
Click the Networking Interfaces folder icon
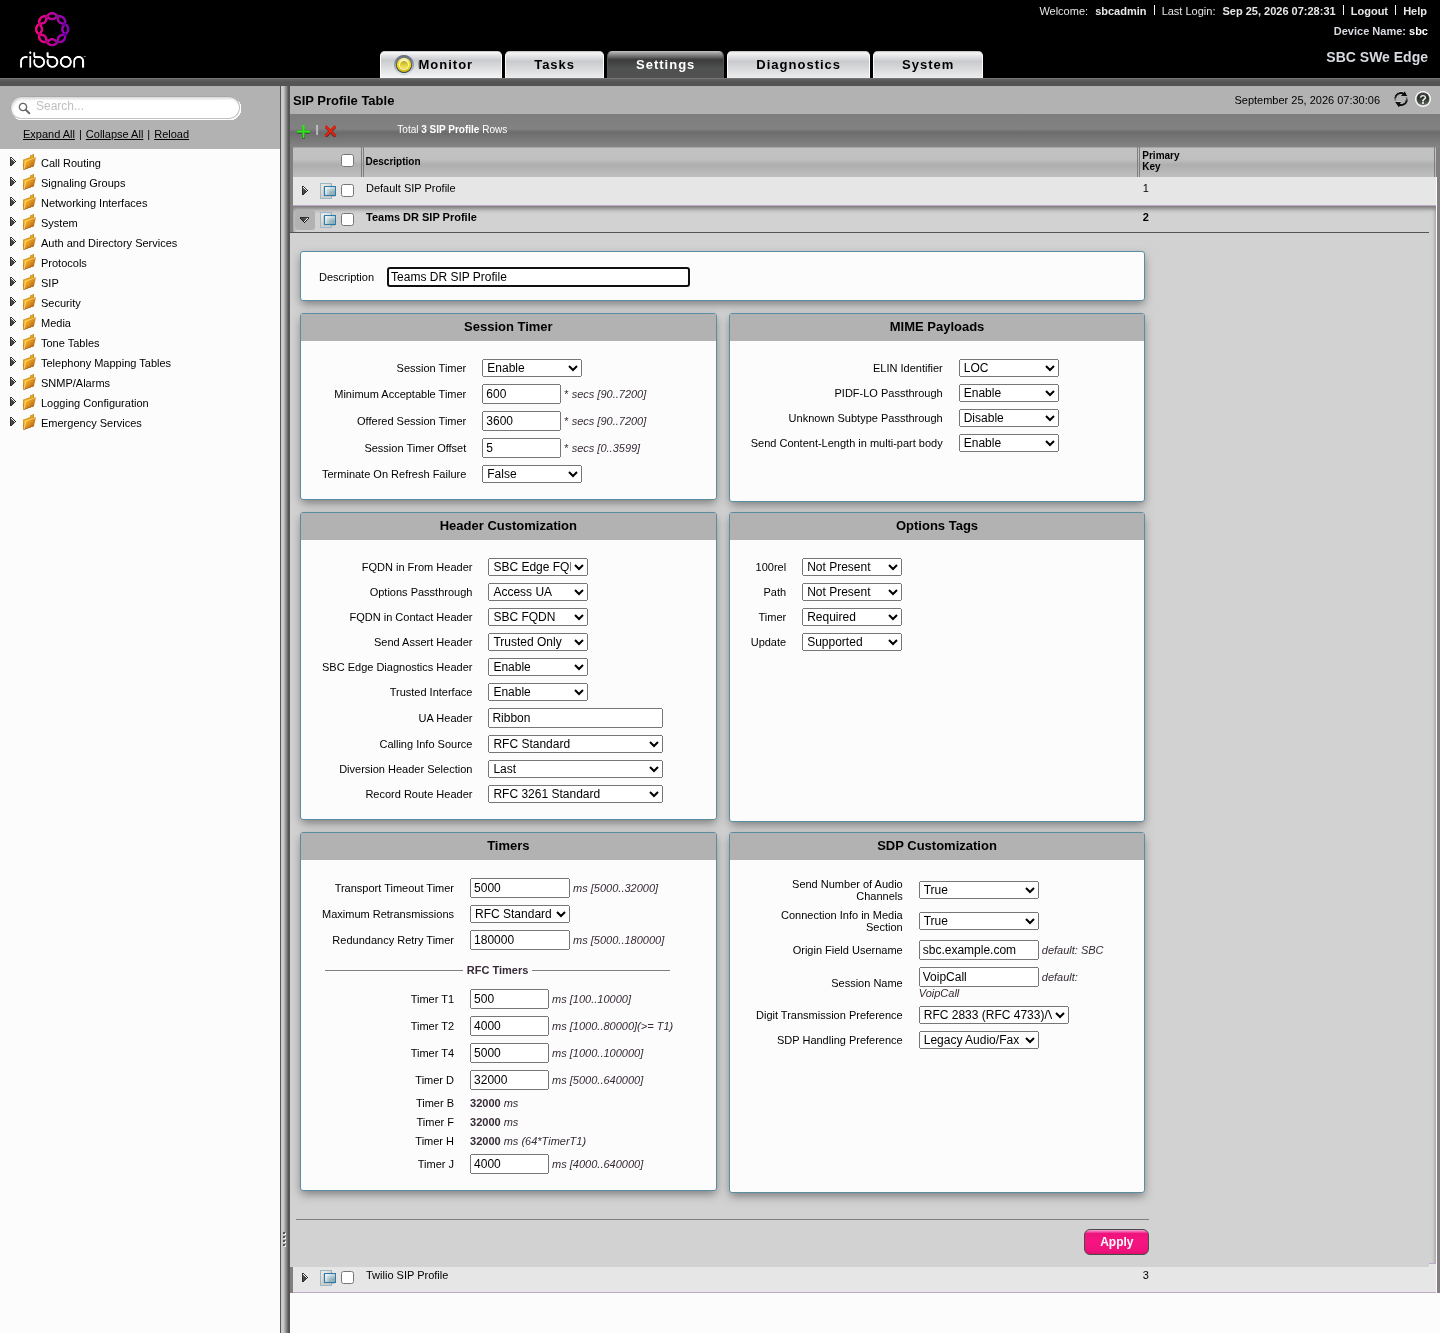tap(29, 202)
